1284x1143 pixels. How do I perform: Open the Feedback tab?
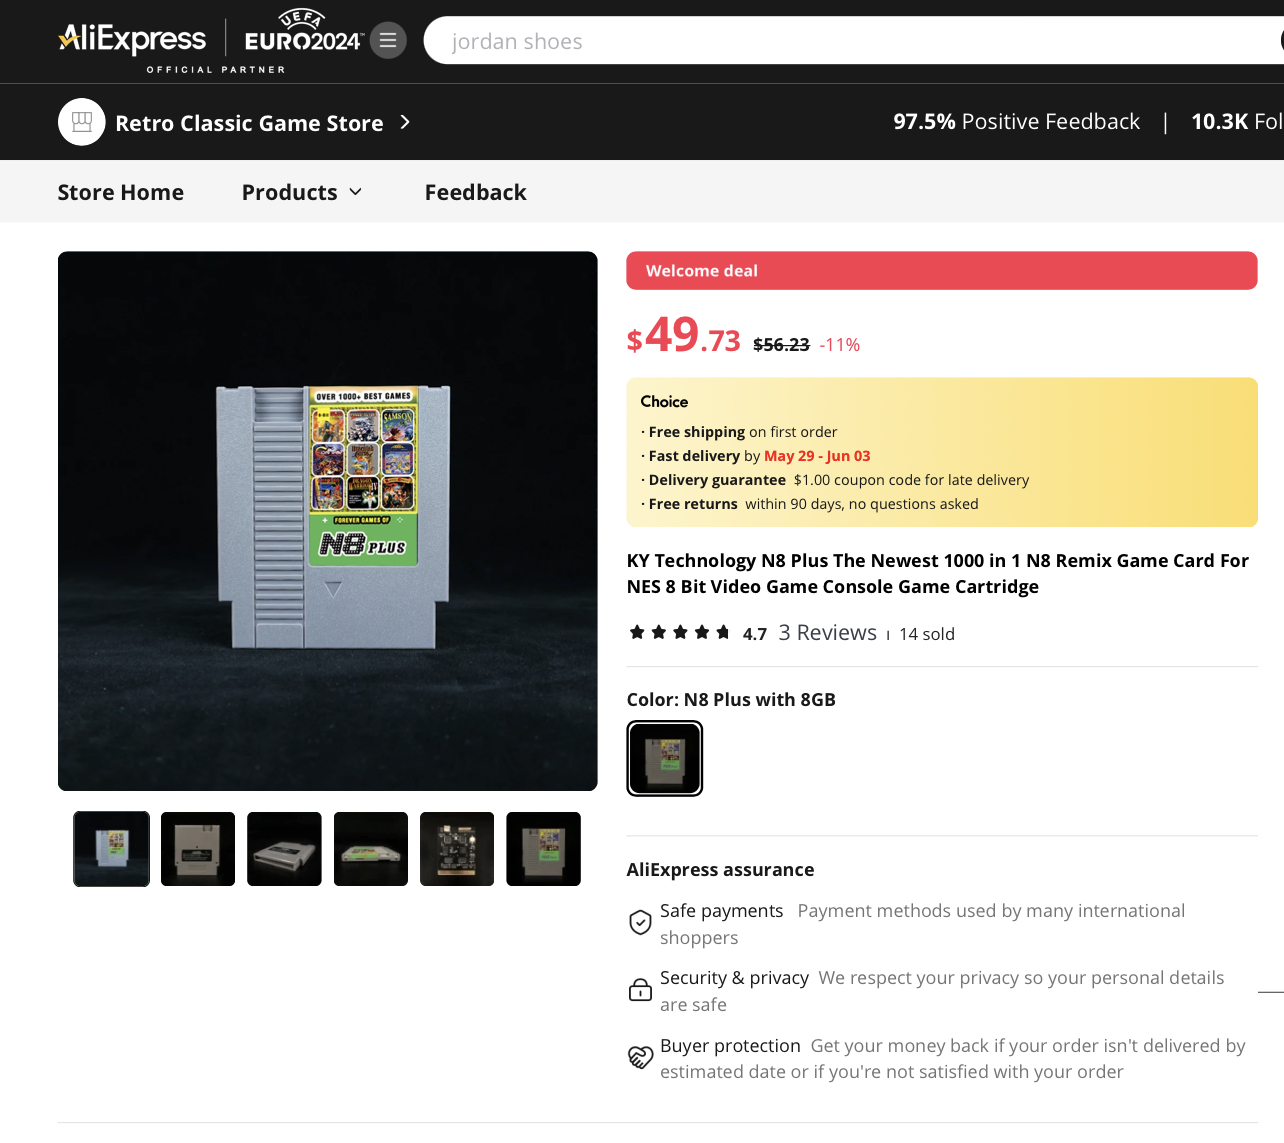point(476,192)
